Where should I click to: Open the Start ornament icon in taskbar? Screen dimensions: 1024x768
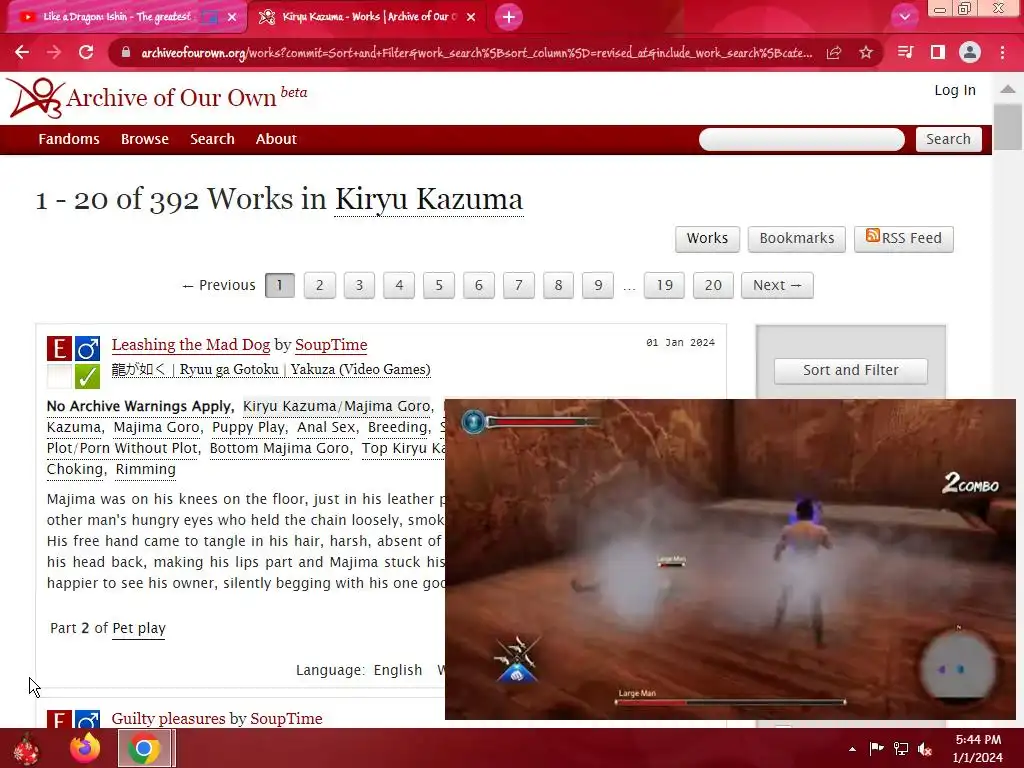(x=26, y=748)
